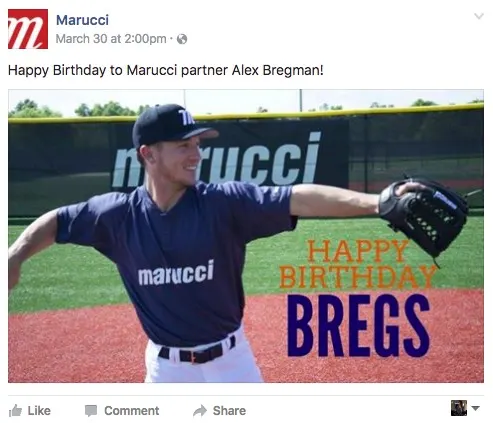Click the thumbs-up Like icon

click(15, 411)
